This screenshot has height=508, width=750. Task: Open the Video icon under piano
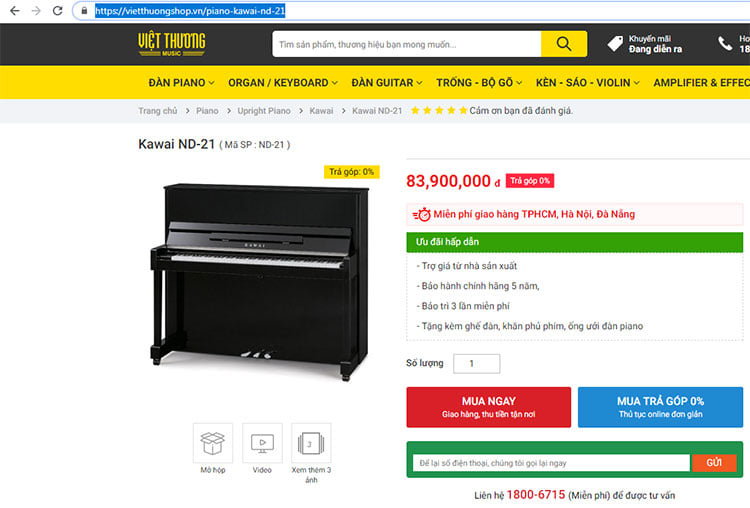[262, 443]
